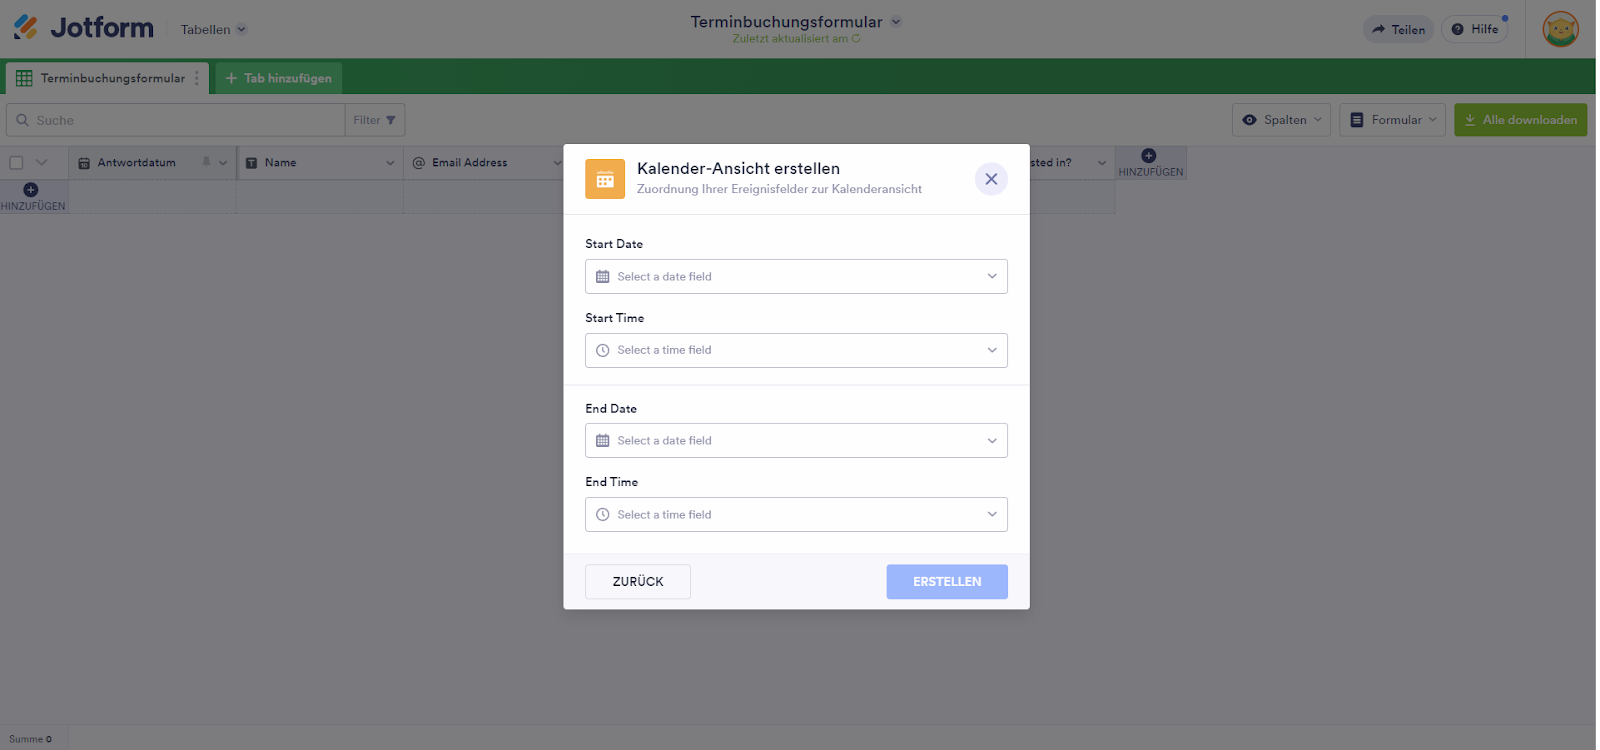Click the ERSTELLEN button
This screenshot has height=750, width=1600.
946,582
